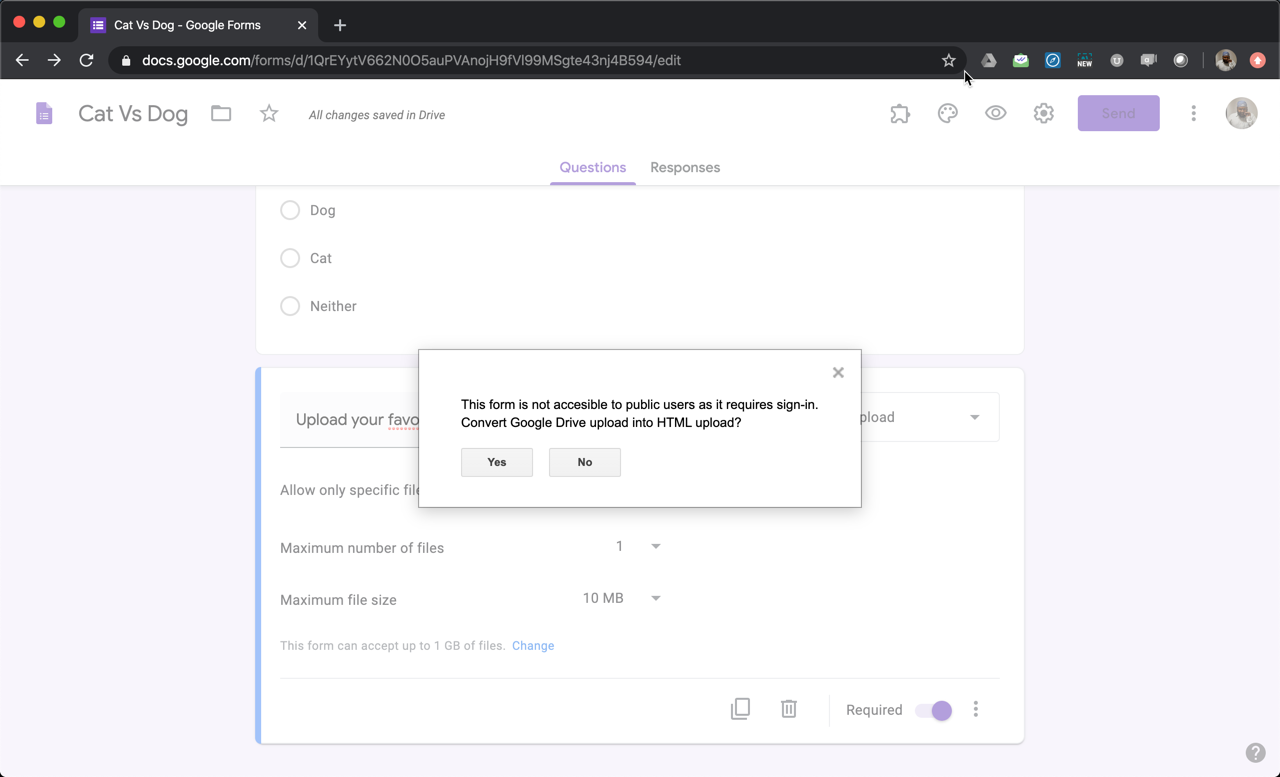This screenshot has width=1280, height=777.
Task: Open question's three-dot more options
Action: point(976,709)
